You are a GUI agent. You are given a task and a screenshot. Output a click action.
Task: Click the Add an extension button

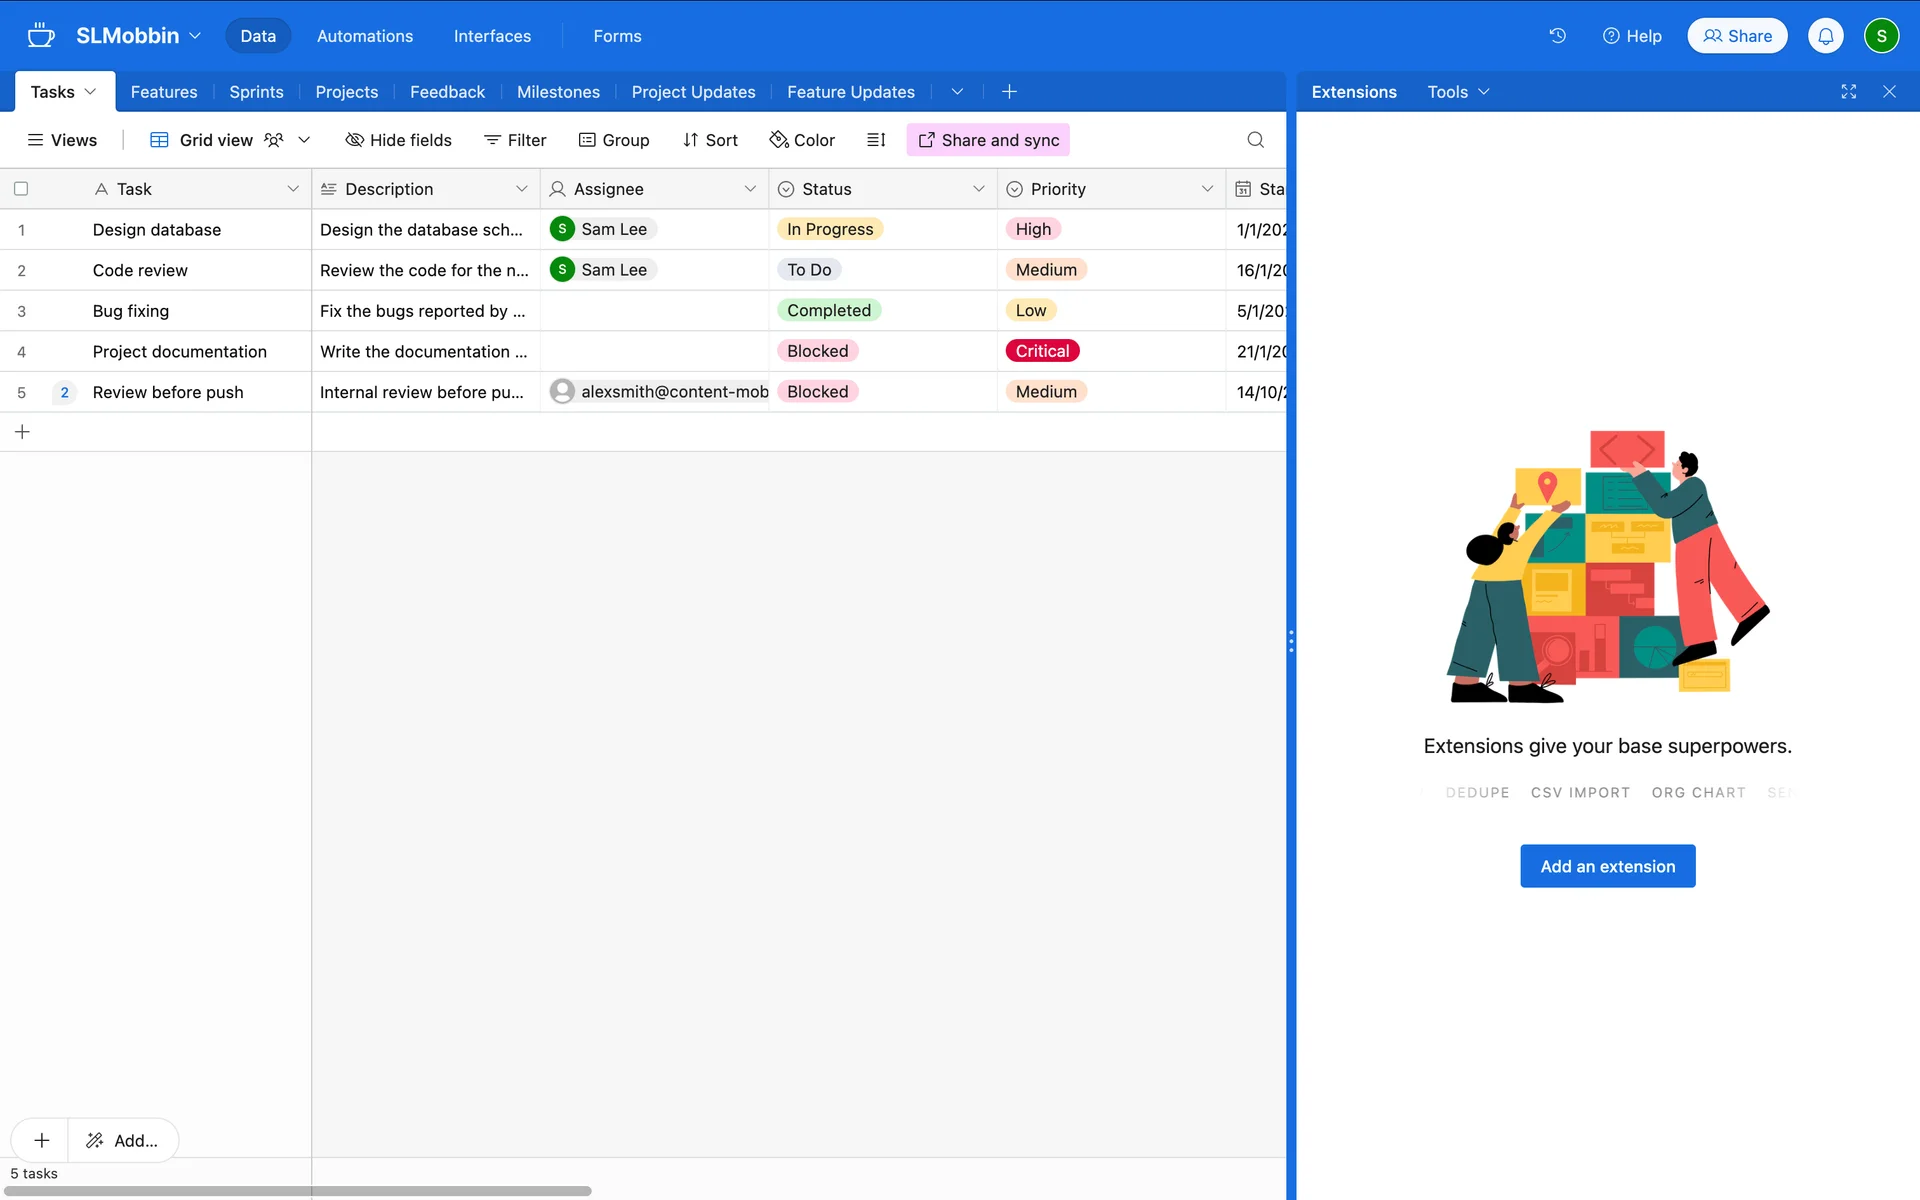(x=1607, y=866)
